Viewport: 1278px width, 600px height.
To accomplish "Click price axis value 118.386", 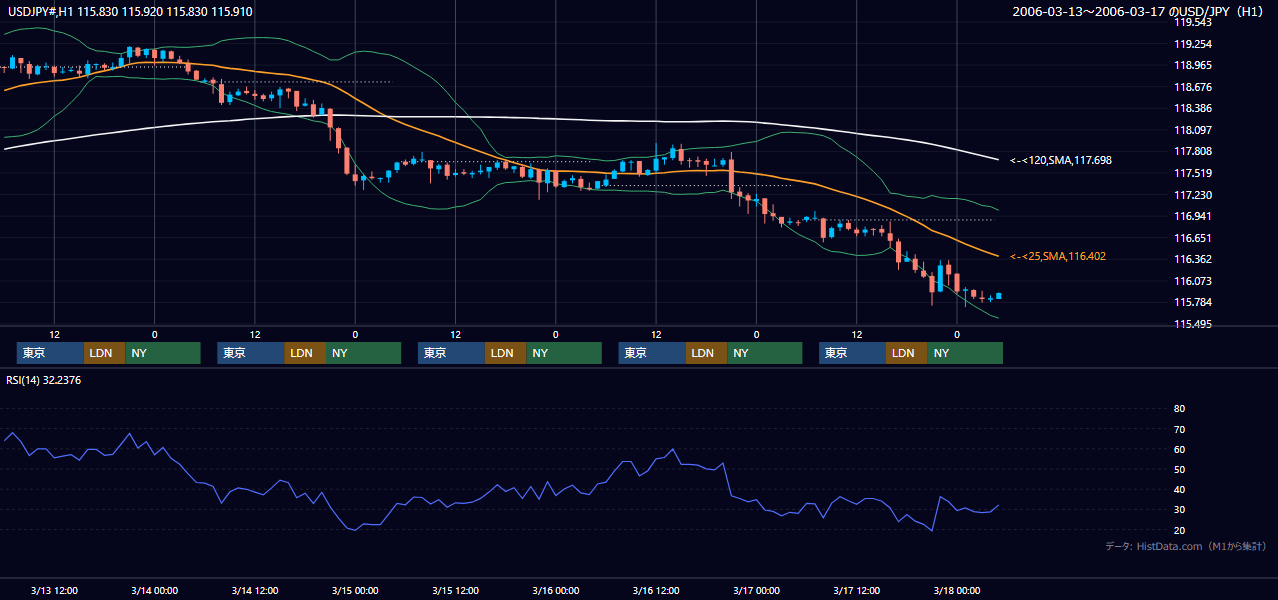I will pos(1192,108).
